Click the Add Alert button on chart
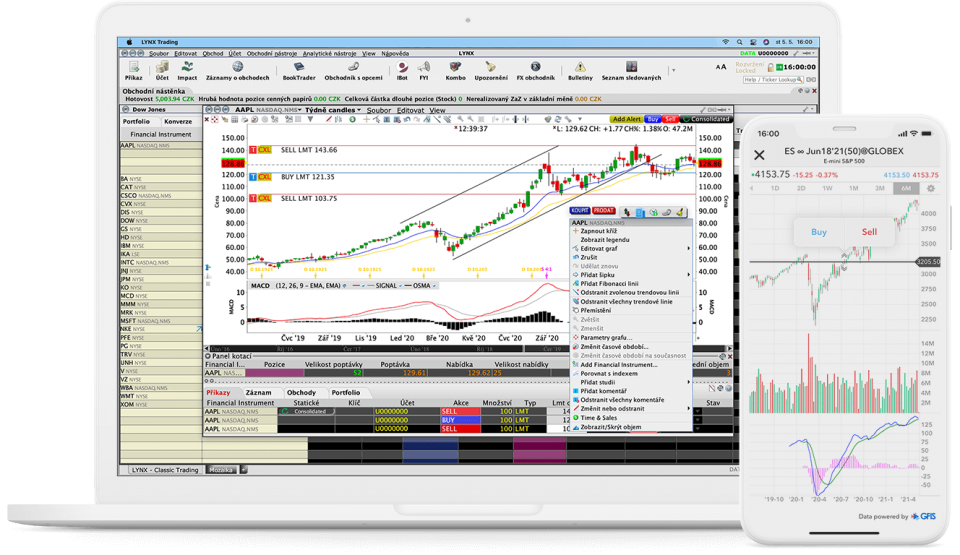This screenshot has height=555, width=960. [x=626, y=119]
